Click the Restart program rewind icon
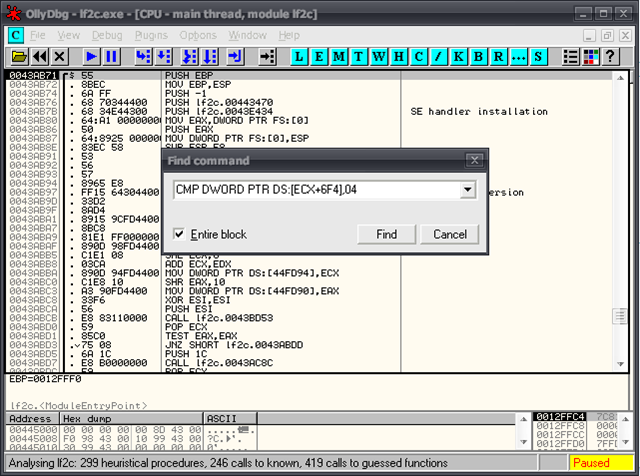Screen dimensions: 640x476 40,56
